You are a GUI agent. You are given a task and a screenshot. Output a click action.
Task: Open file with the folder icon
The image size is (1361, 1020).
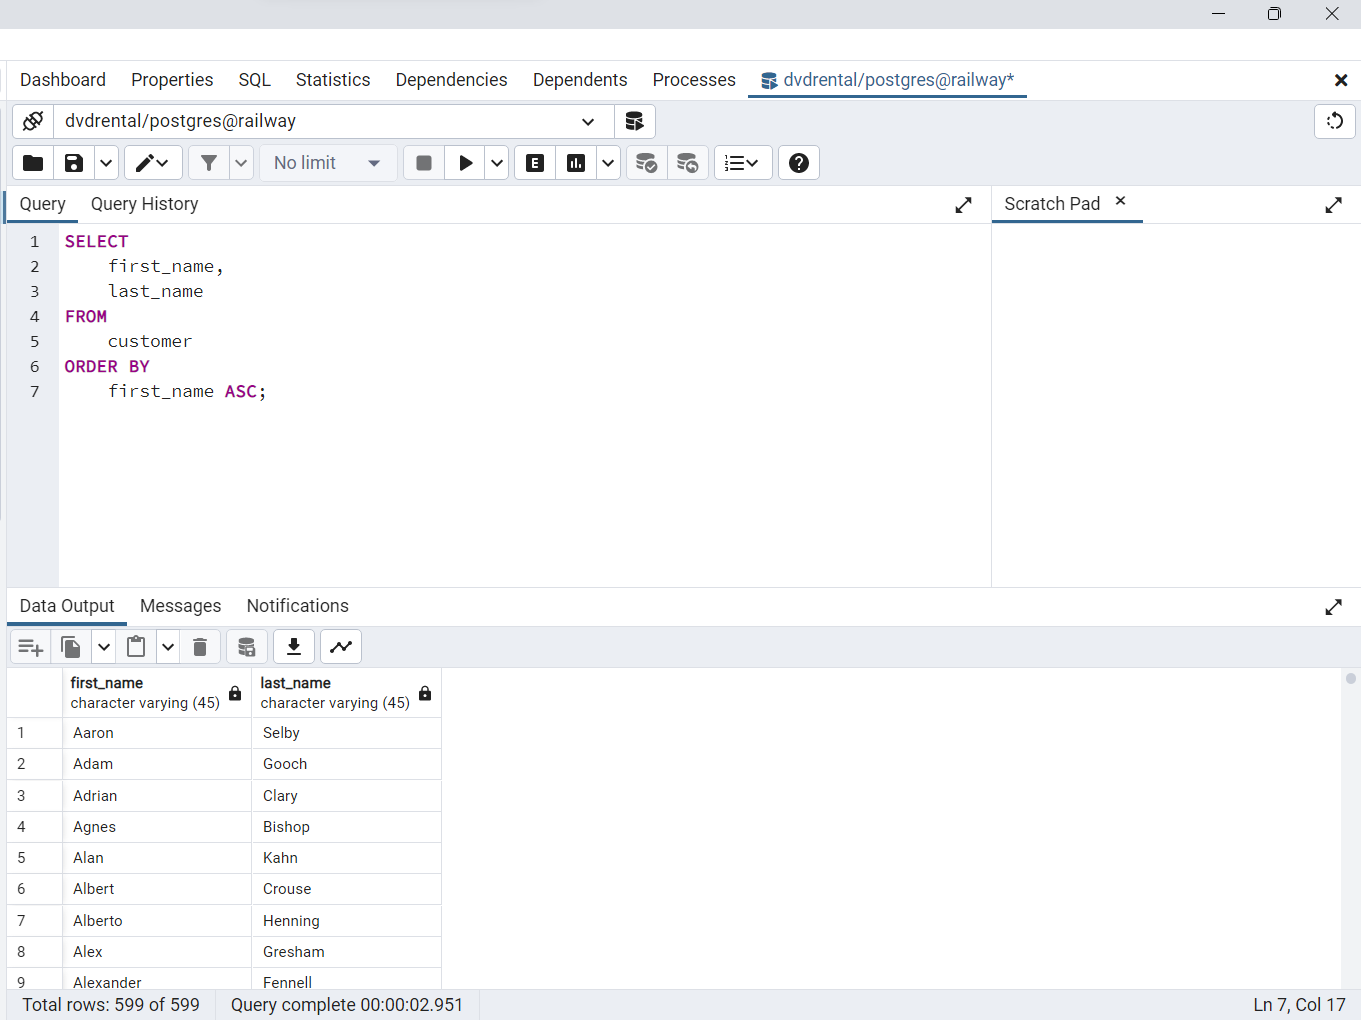pyautogui.click(x=33, y=163)
